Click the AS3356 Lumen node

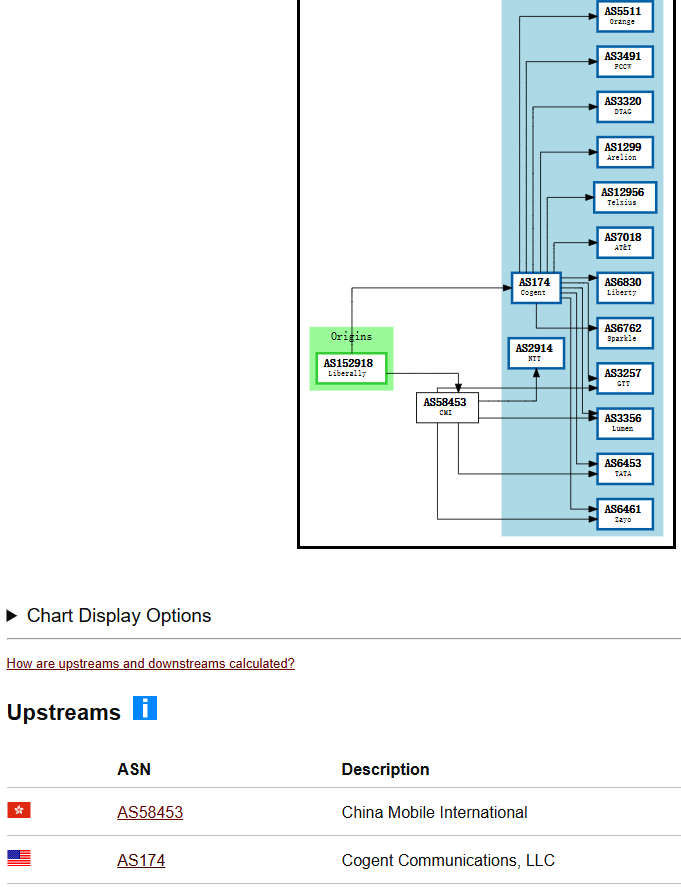point(624,423)
